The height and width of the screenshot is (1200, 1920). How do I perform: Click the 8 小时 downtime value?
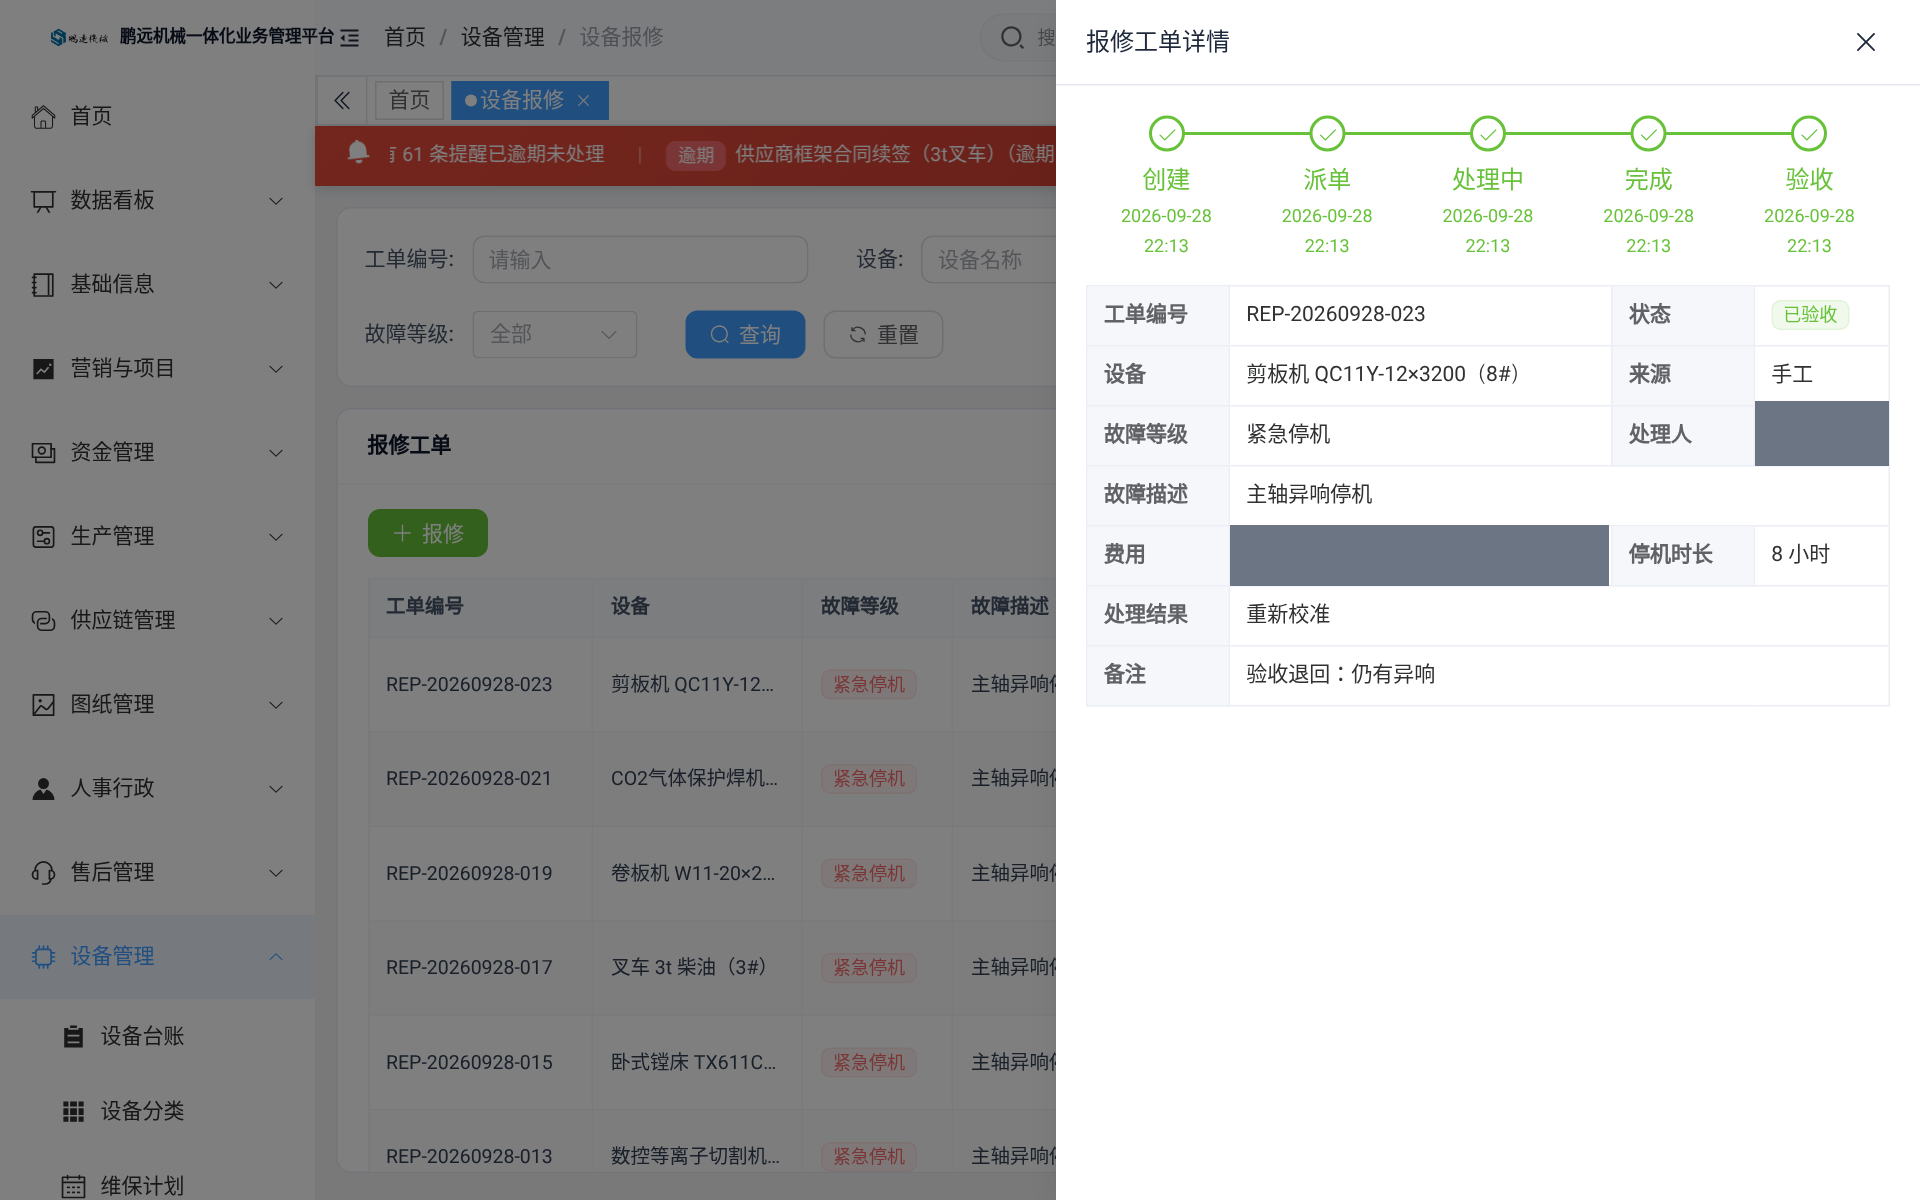1800,554
